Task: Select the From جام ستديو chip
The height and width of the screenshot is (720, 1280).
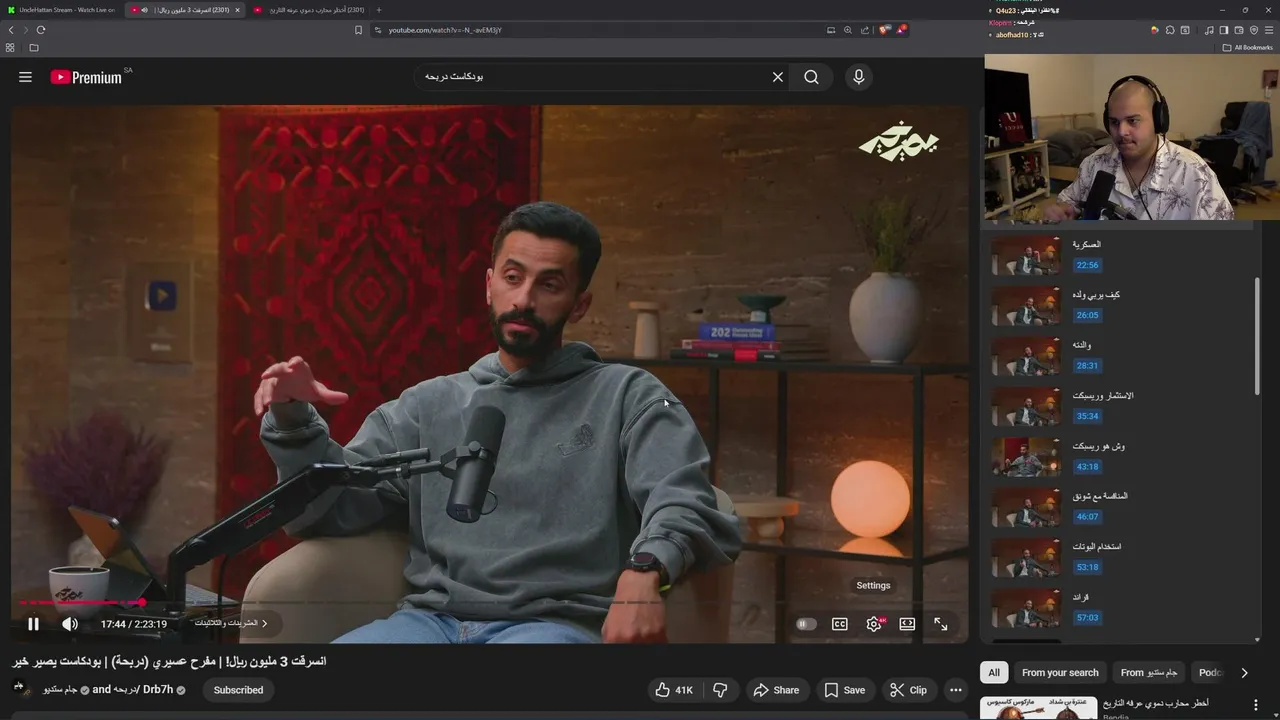Action: (x=1148, y=673)
